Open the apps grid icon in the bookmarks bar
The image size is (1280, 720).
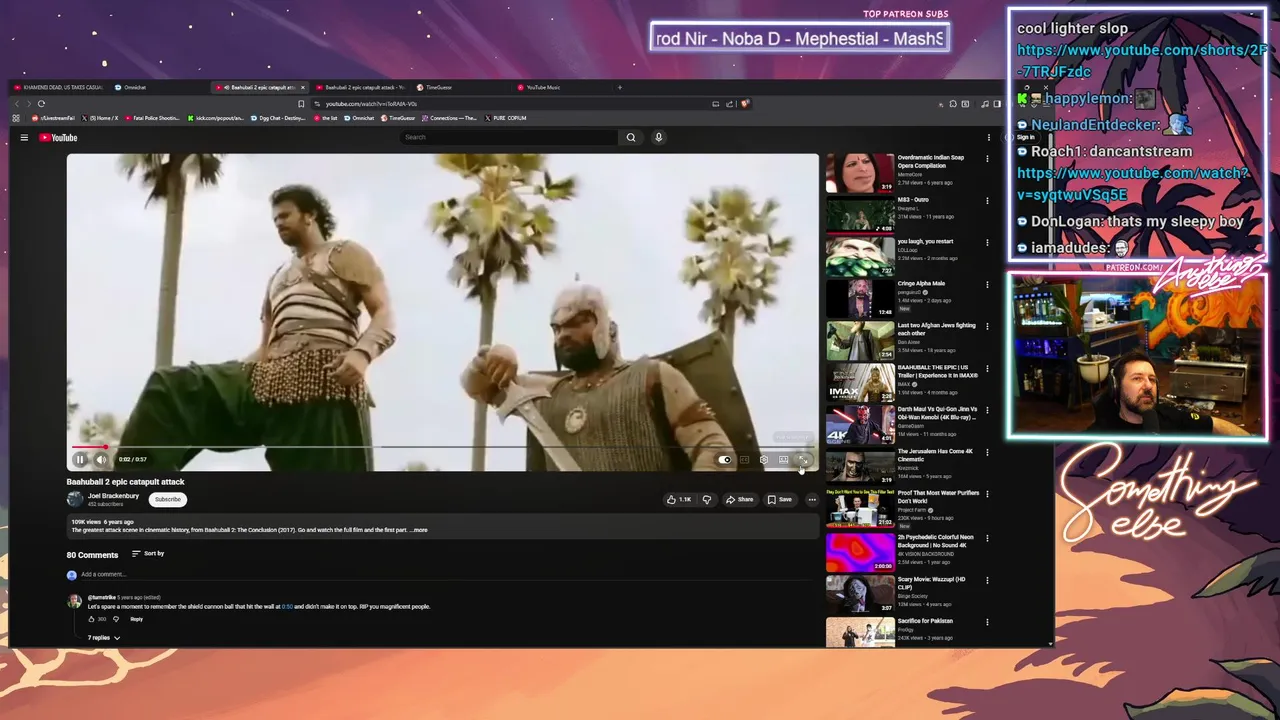pos(16,118)
